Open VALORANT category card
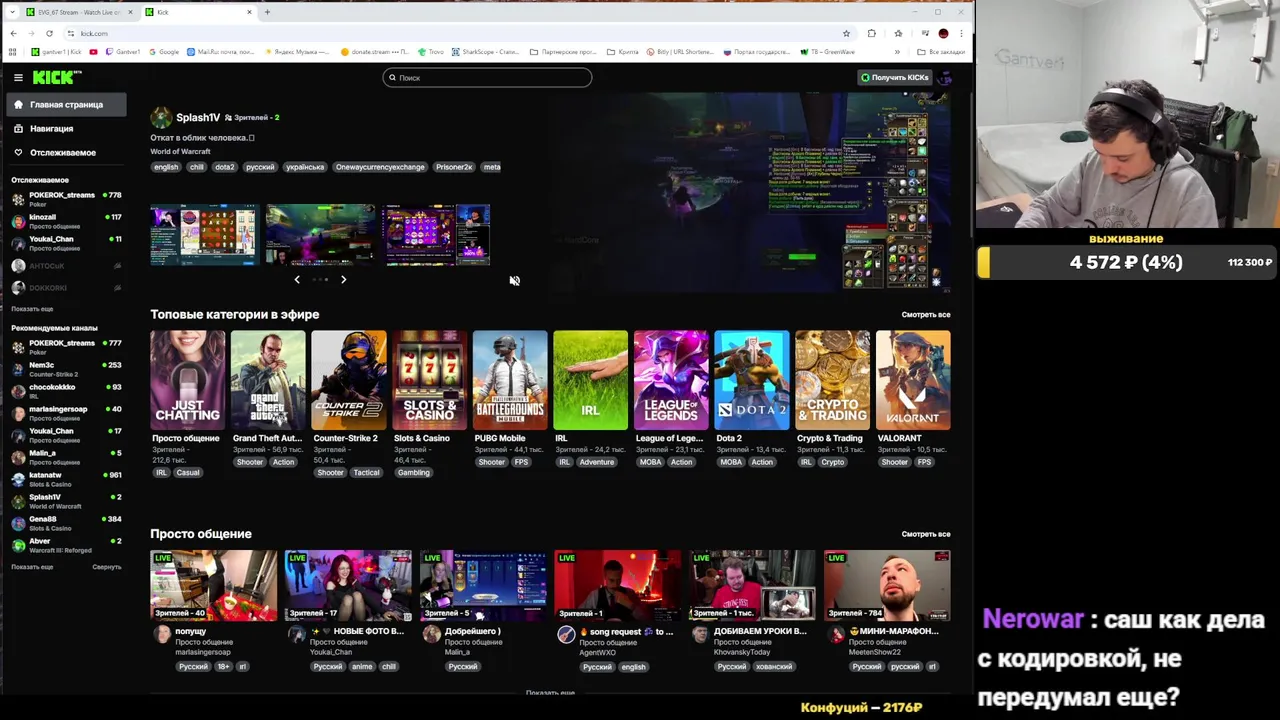 coord(913,381)
